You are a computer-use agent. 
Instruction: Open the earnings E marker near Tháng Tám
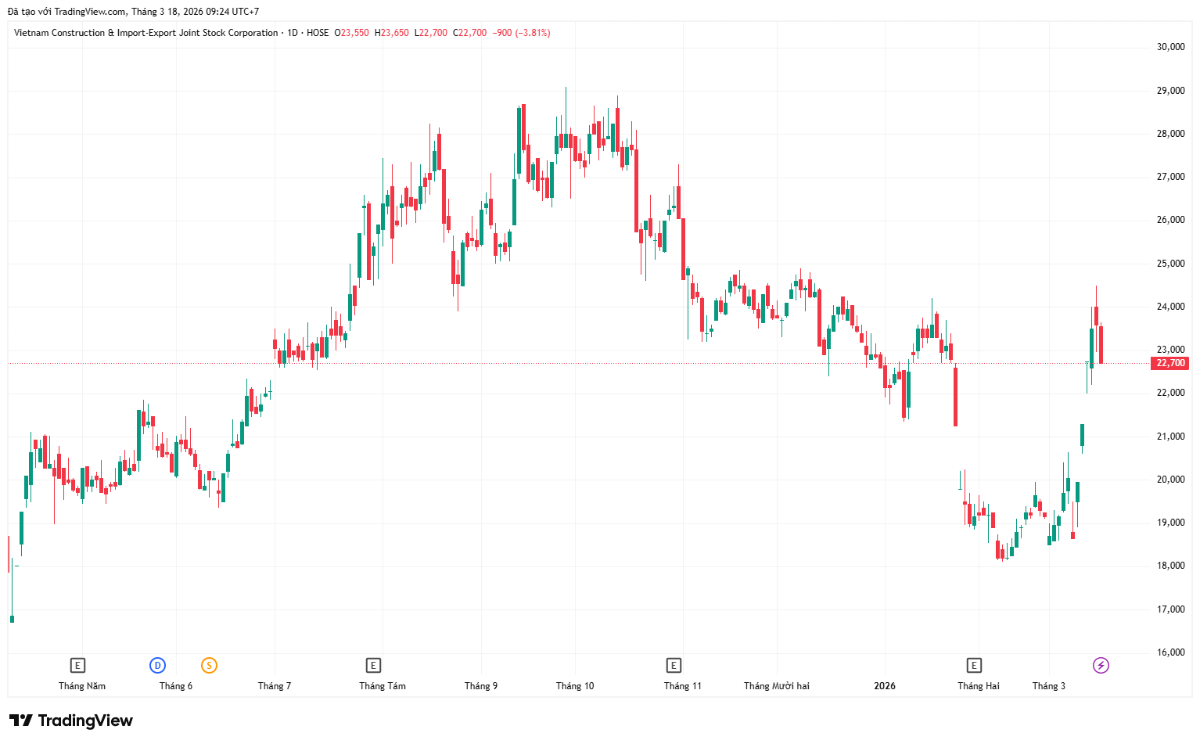[373, 665]
